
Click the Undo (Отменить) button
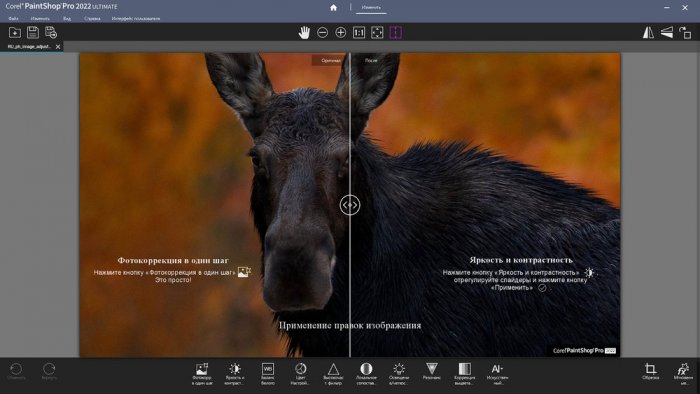[x=16, y=372]
